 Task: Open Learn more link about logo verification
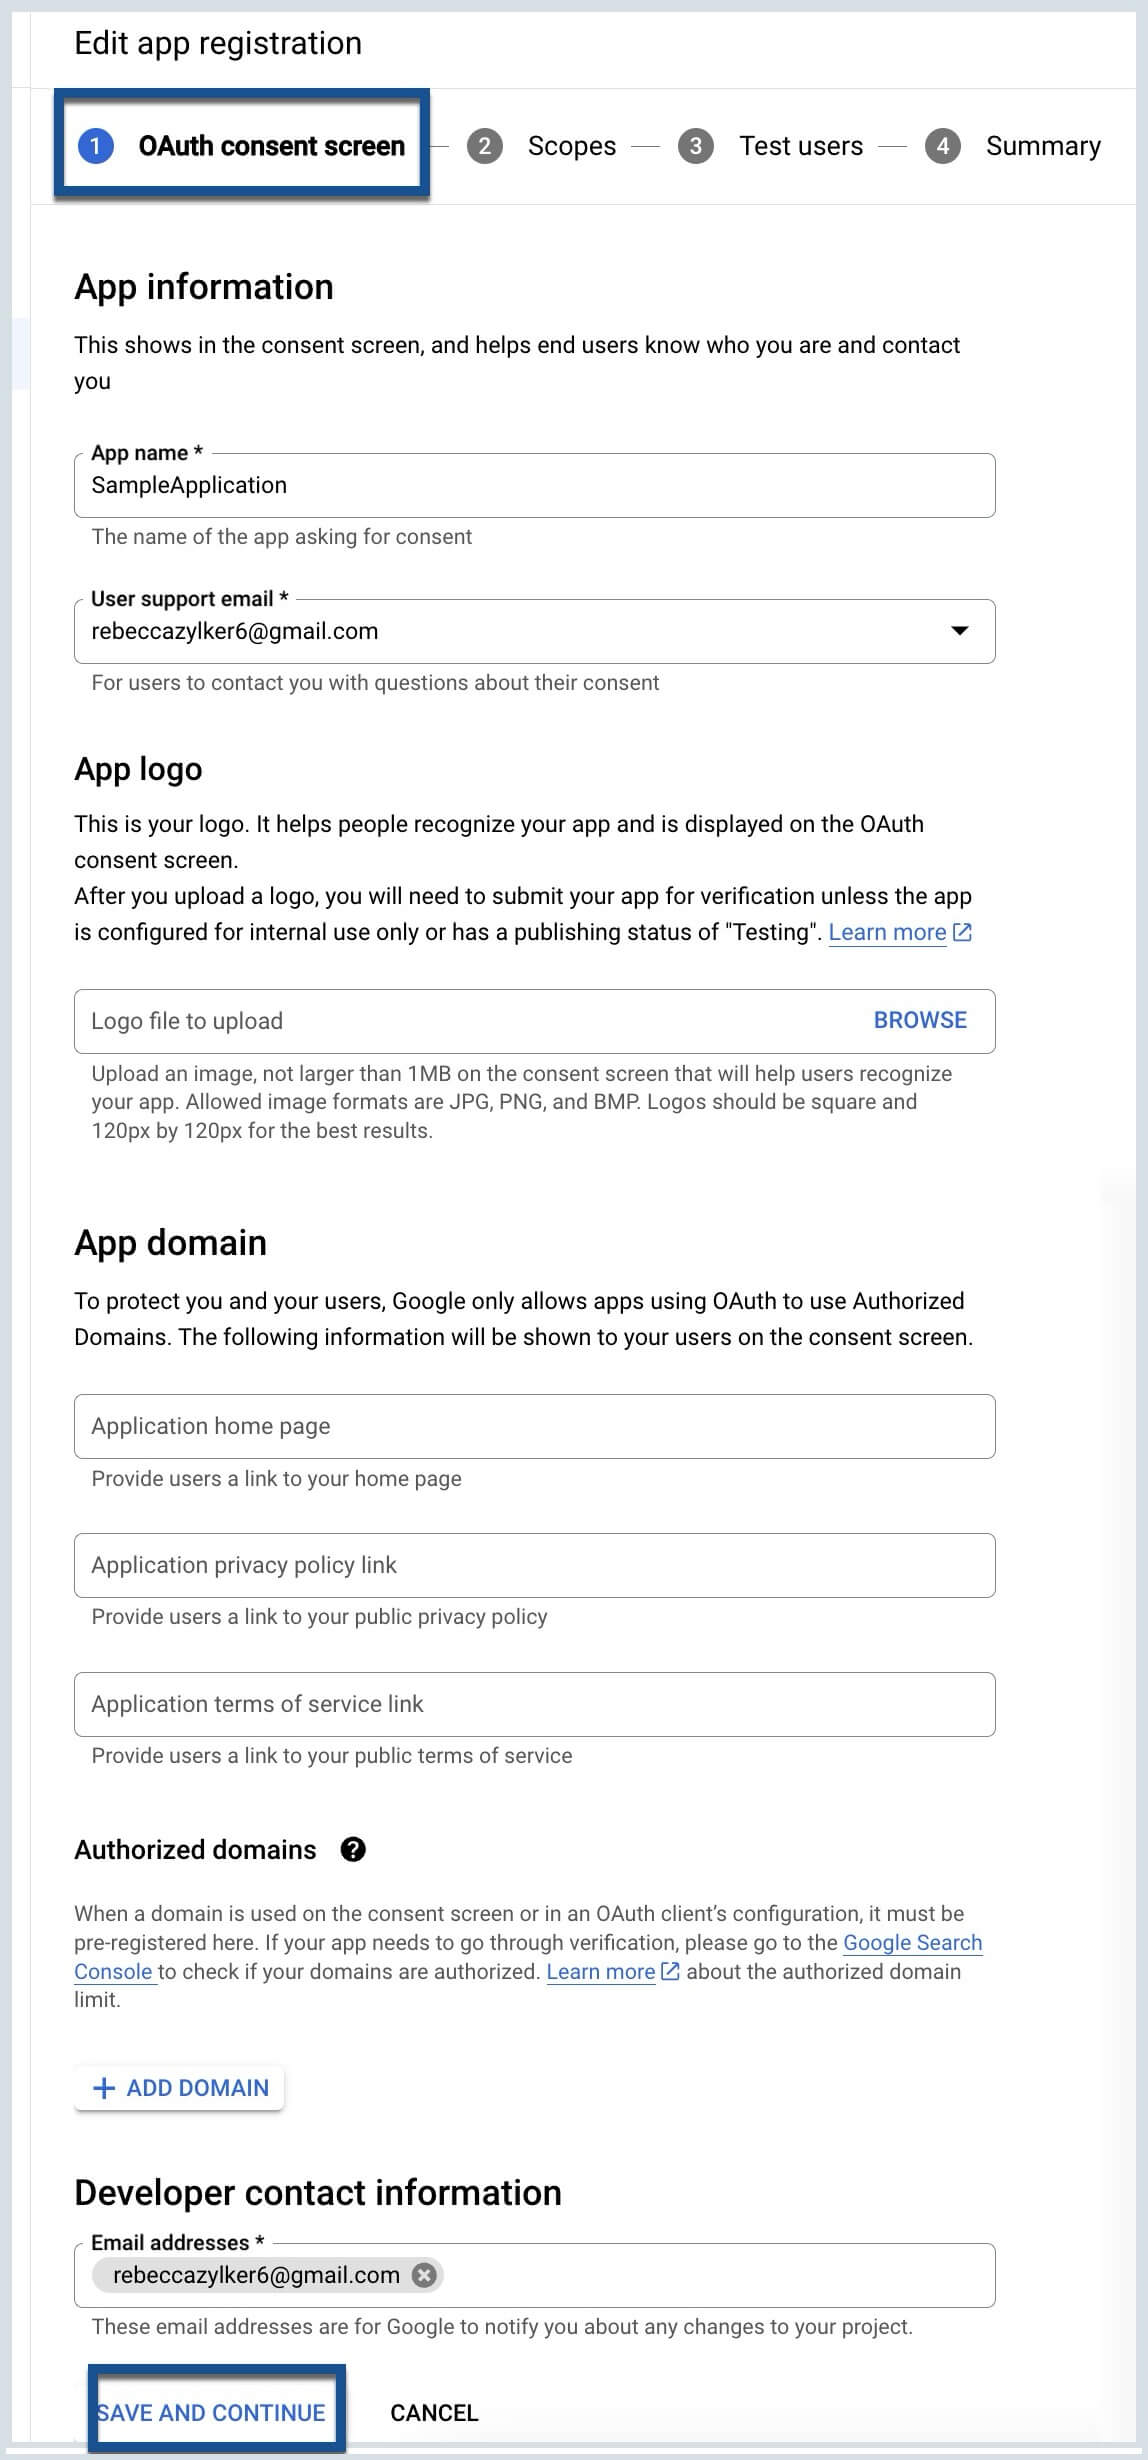887,932
